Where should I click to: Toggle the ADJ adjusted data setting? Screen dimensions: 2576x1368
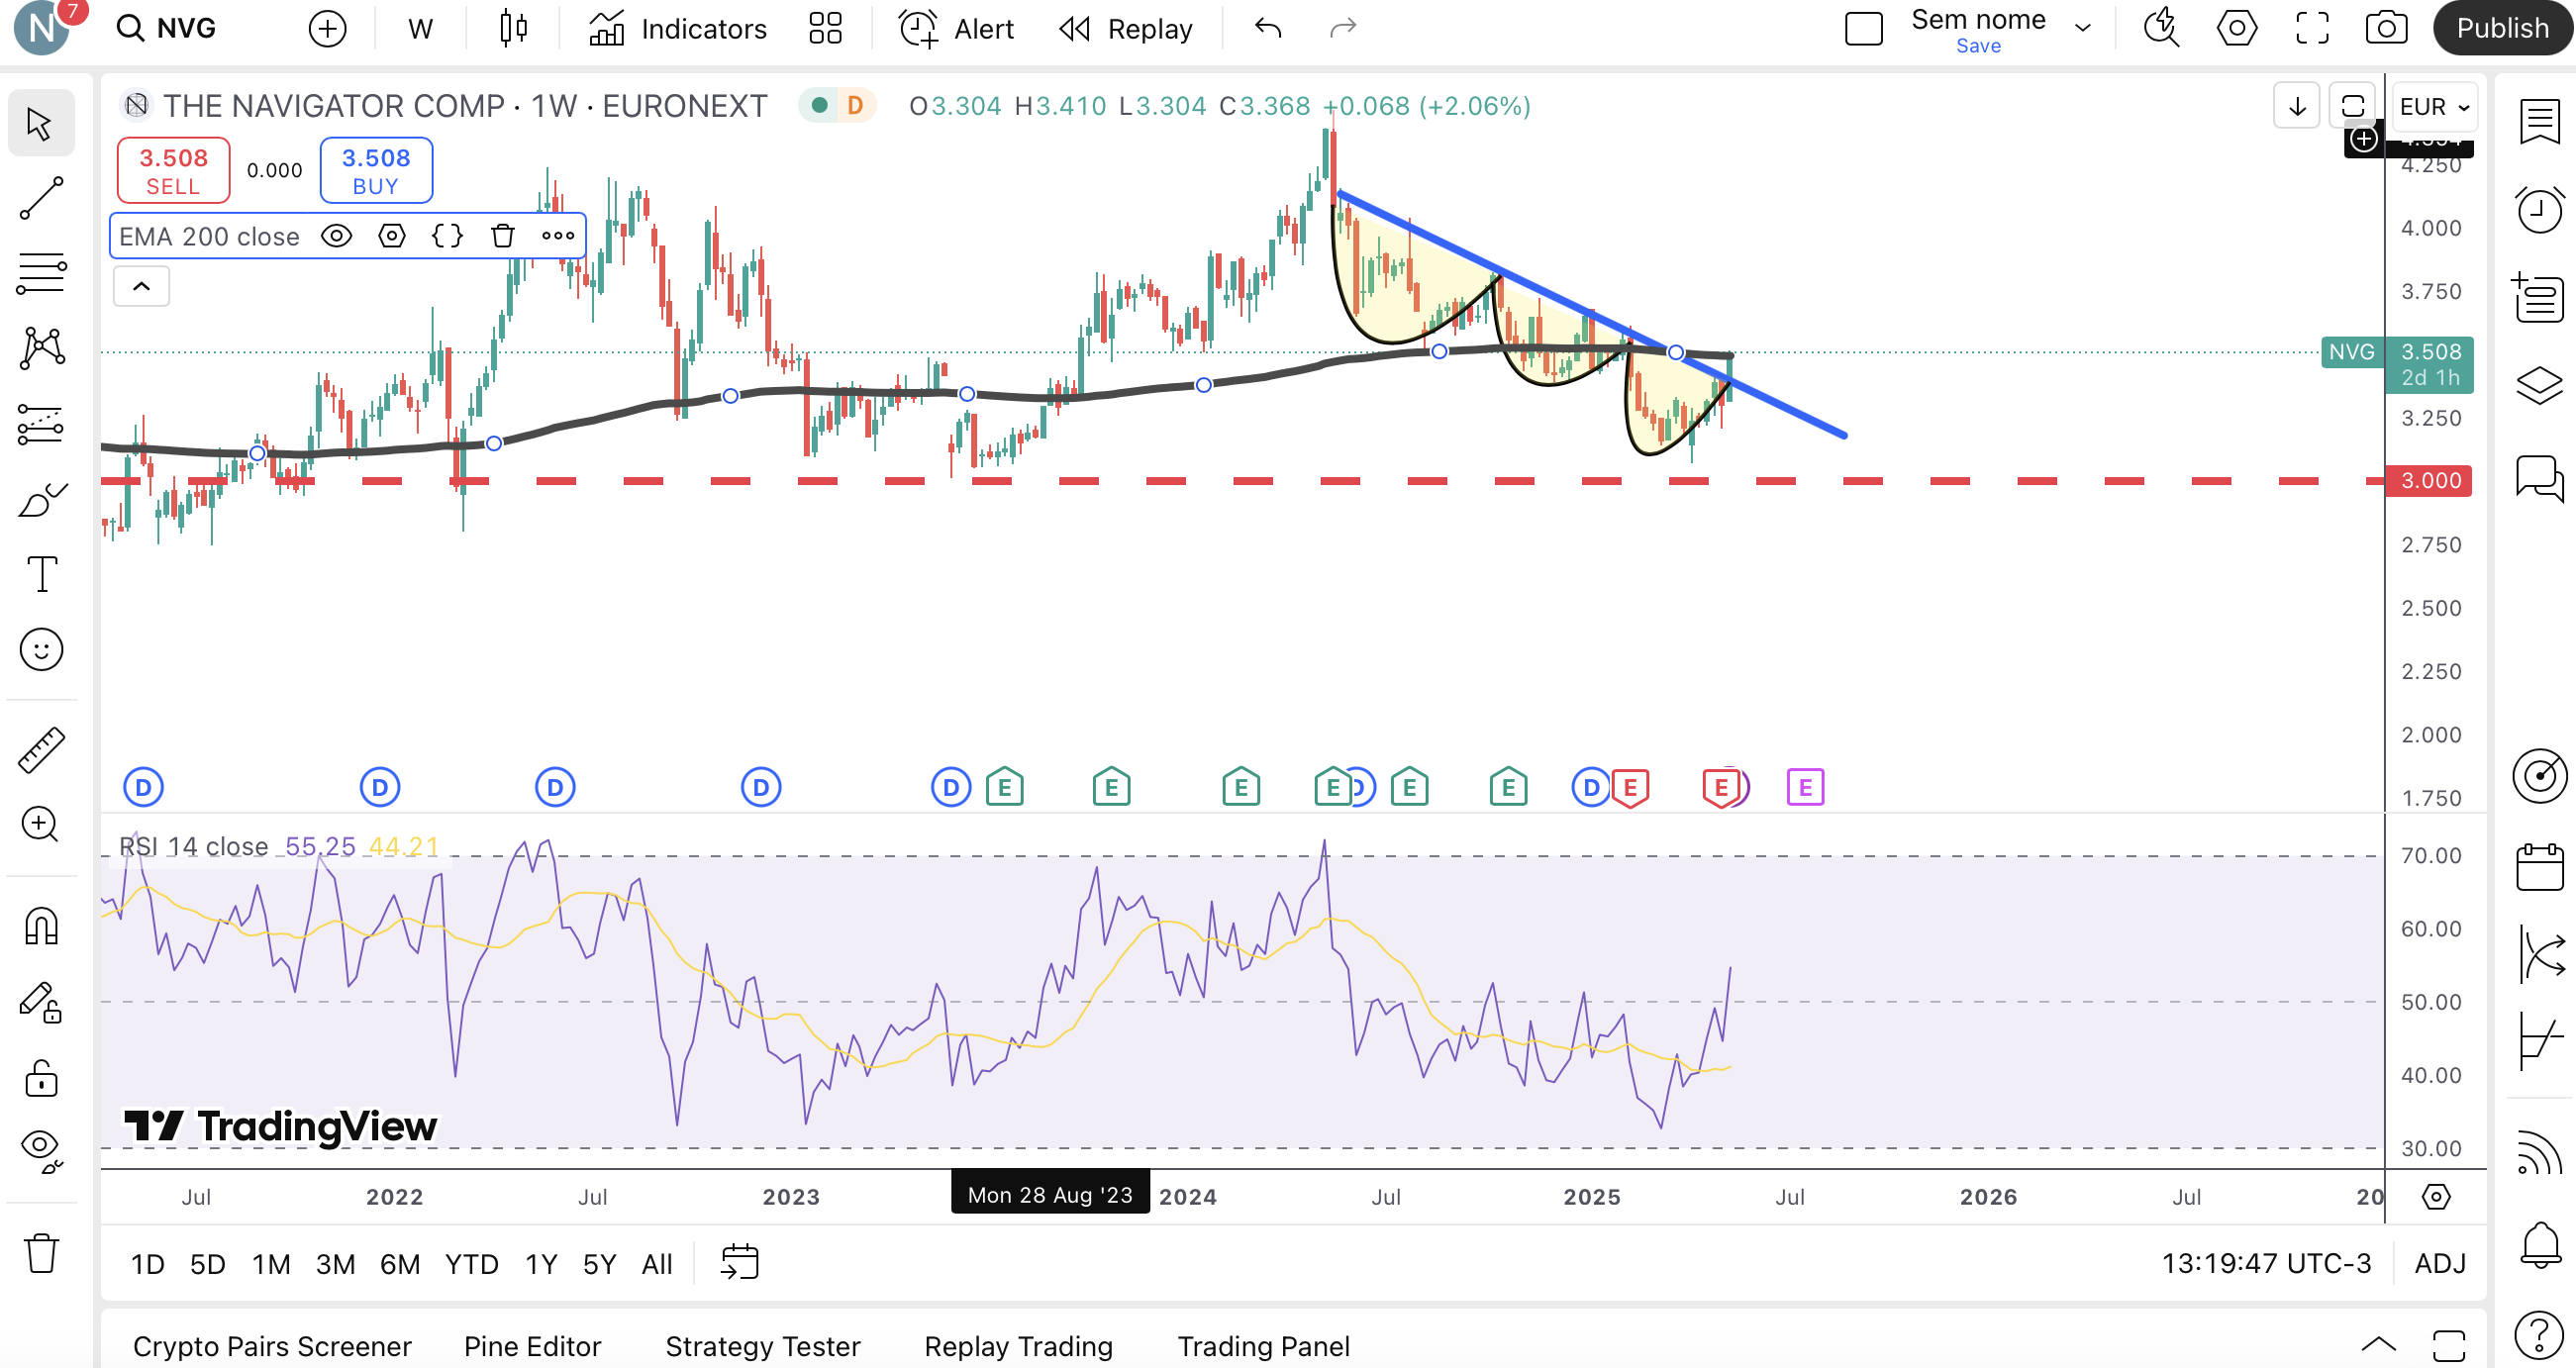pos(2440,1264)
